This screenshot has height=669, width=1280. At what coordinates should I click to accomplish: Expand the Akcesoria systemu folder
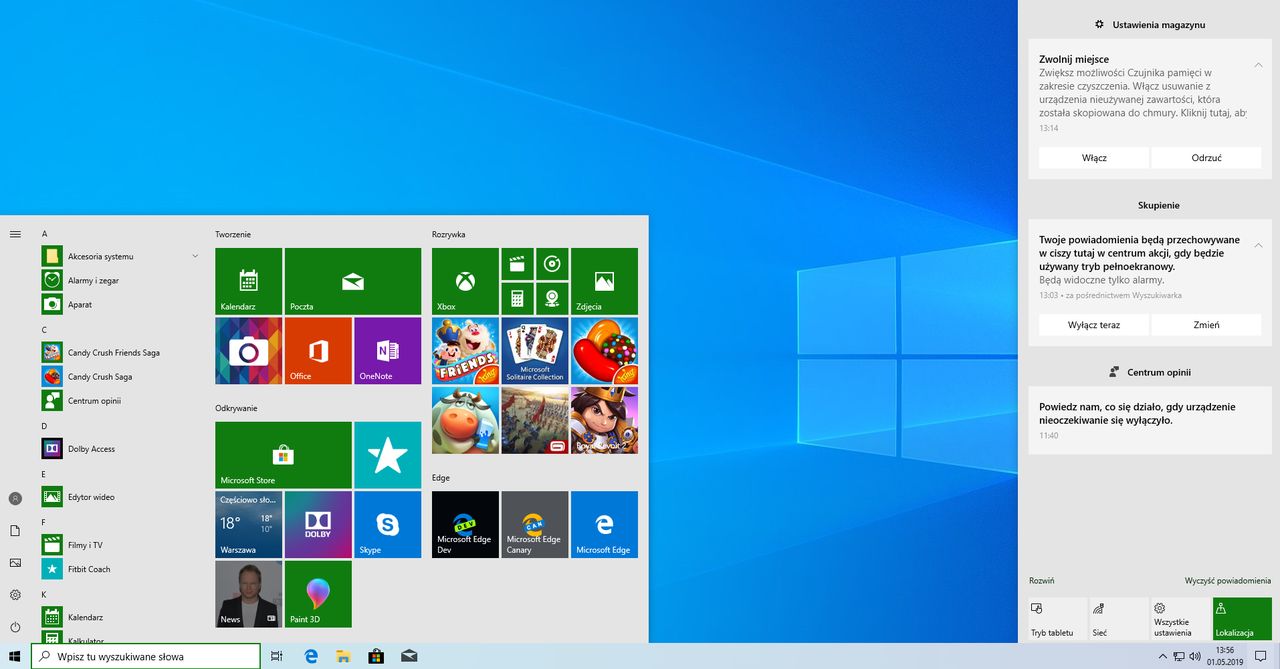pyautogui.click(x=195, y=256)
